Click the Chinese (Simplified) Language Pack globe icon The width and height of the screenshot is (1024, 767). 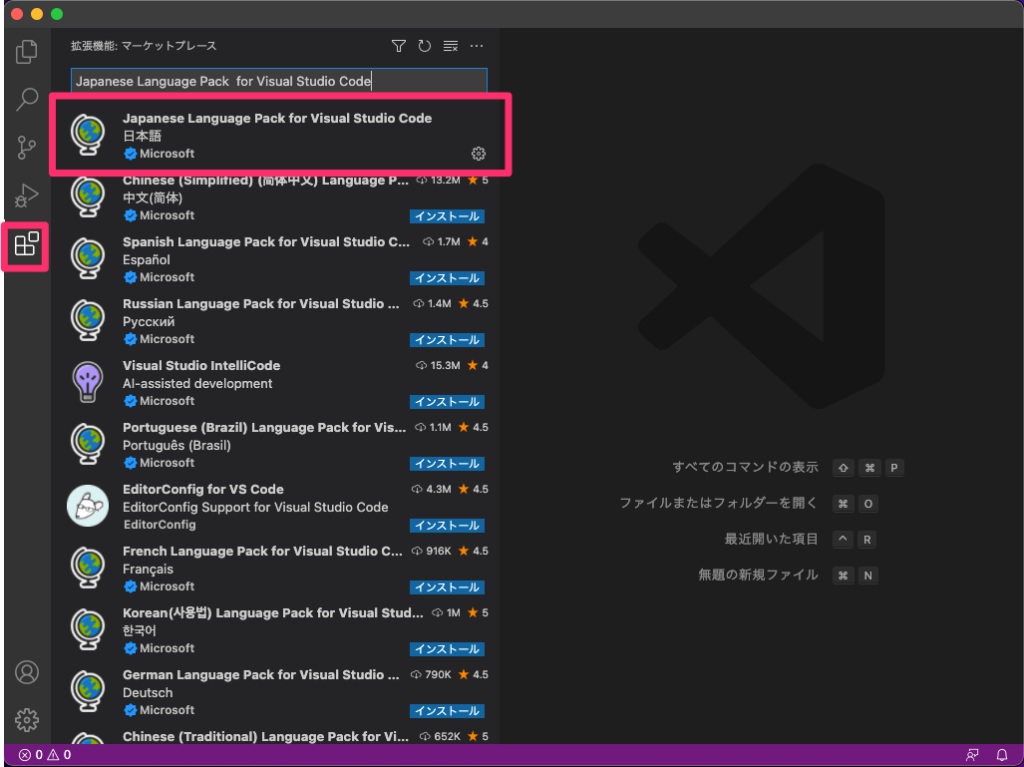tap(88, 197)
